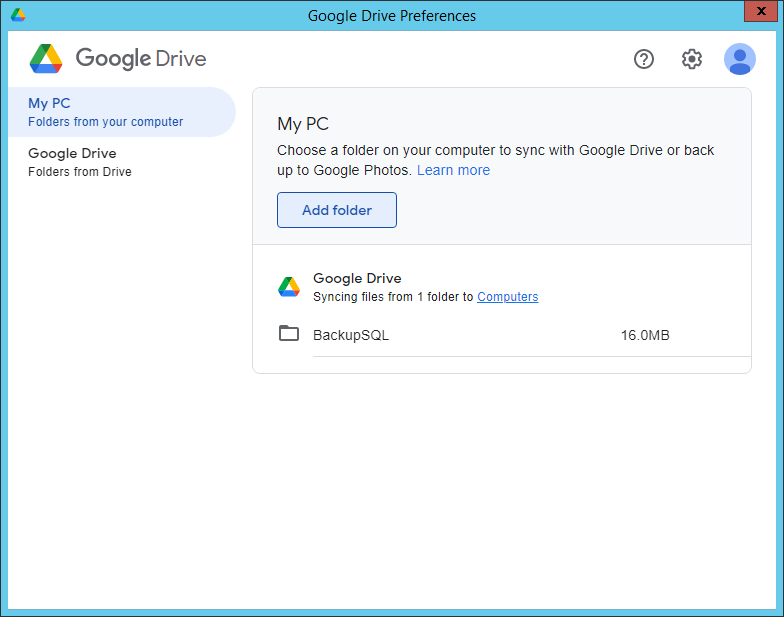Click the Google Drive Preferences title text
784x617 pixels.
(x=392, y=15)
